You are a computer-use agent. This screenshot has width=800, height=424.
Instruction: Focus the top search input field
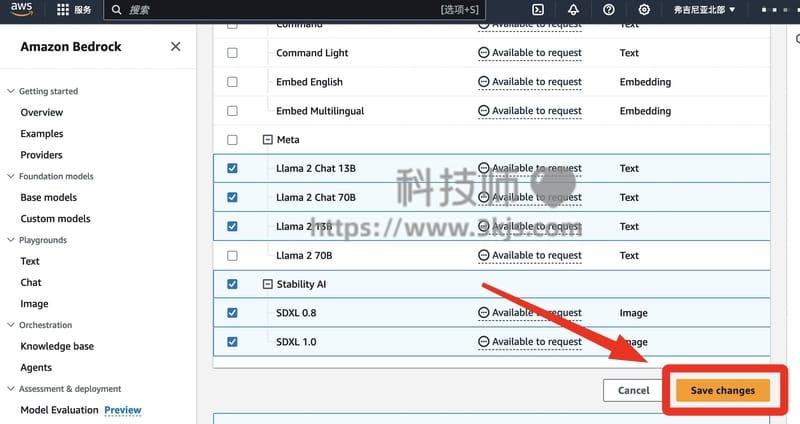click(x=294, y=10)
